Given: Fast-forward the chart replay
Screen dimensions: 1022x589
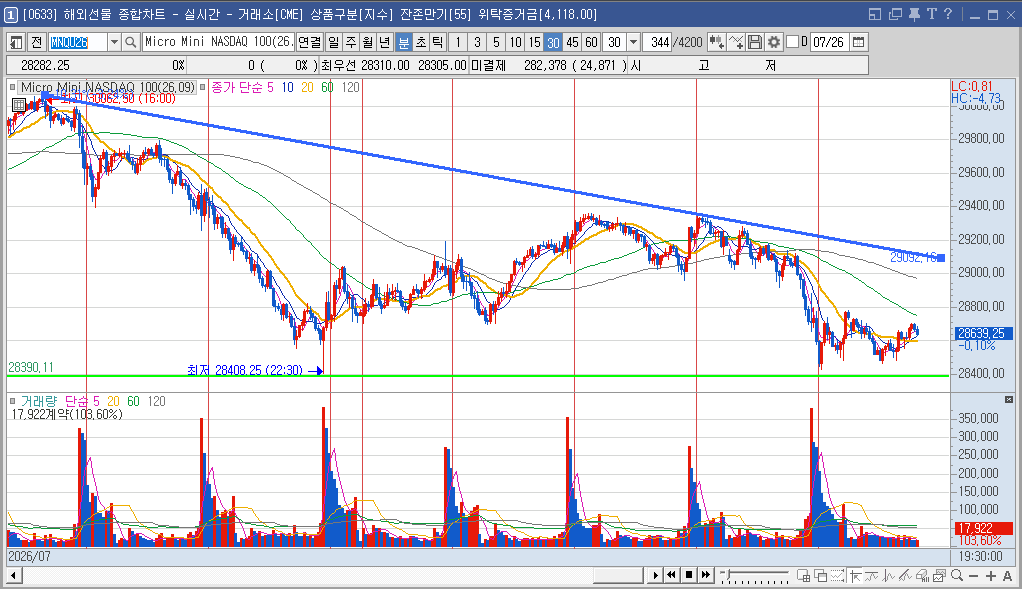Looking at the screenshot, I should pyautogui.click(x=706, y=575).
